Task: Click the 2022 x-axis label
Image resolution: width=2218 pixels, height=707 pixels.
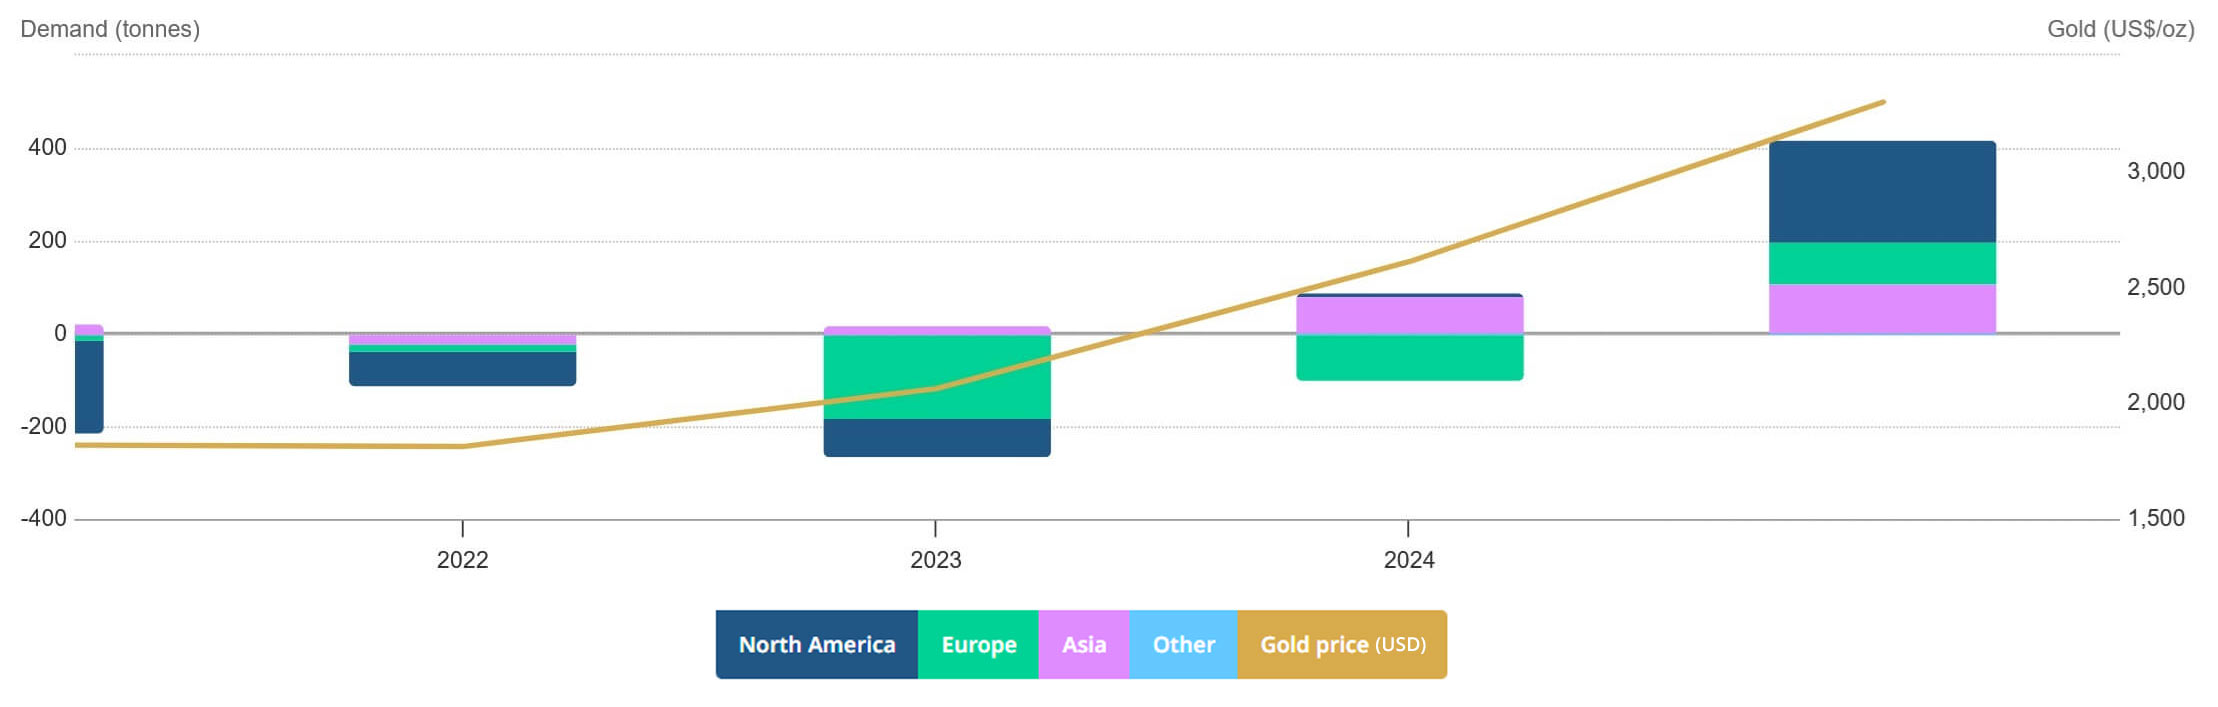Action: pyautogui.click(x=462, y=560)
